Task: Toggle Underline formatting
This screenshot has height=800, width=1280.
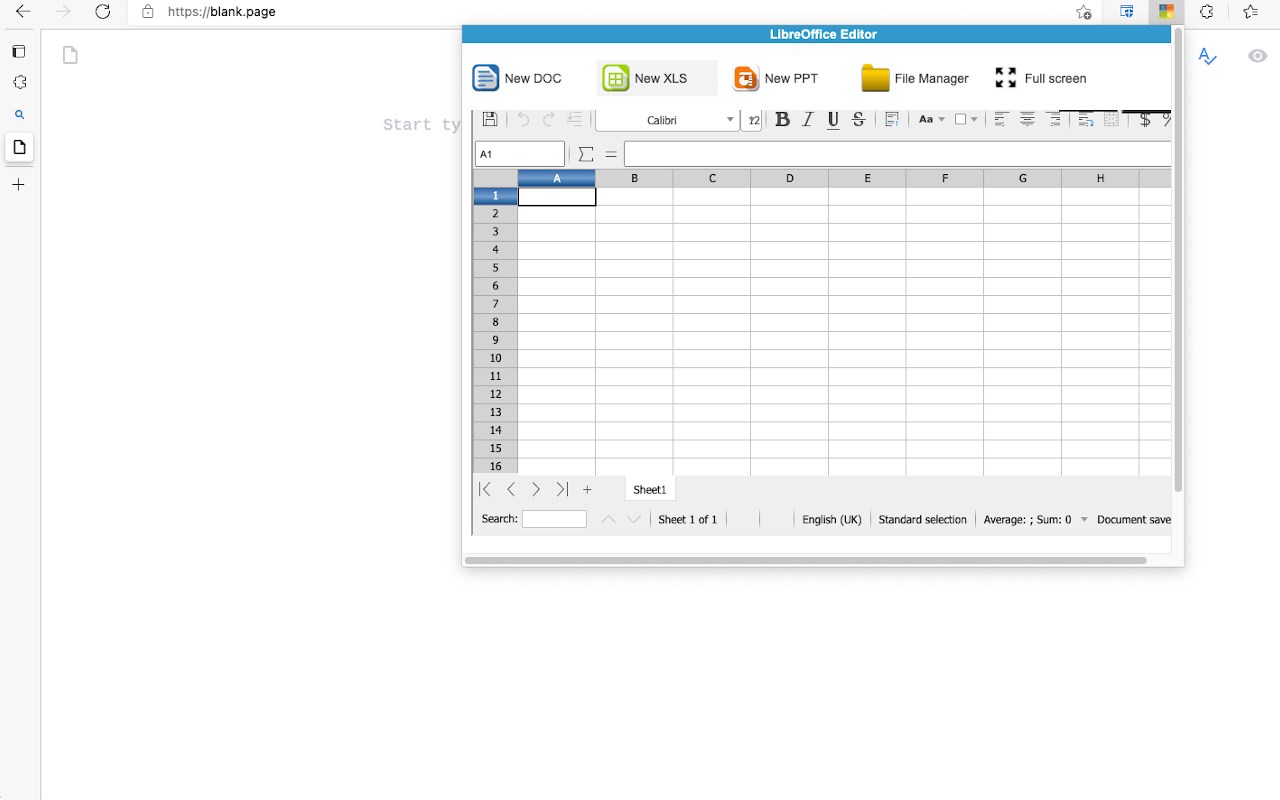Action: point(833,120)
